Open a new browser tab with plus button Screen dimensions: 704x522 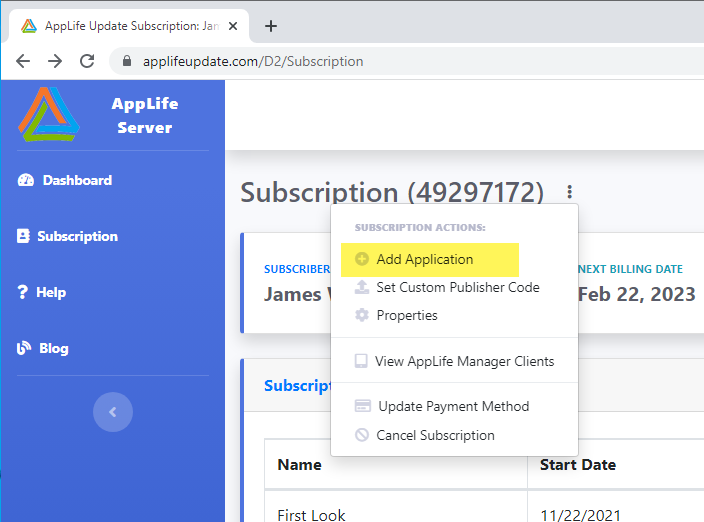(271, 26)
